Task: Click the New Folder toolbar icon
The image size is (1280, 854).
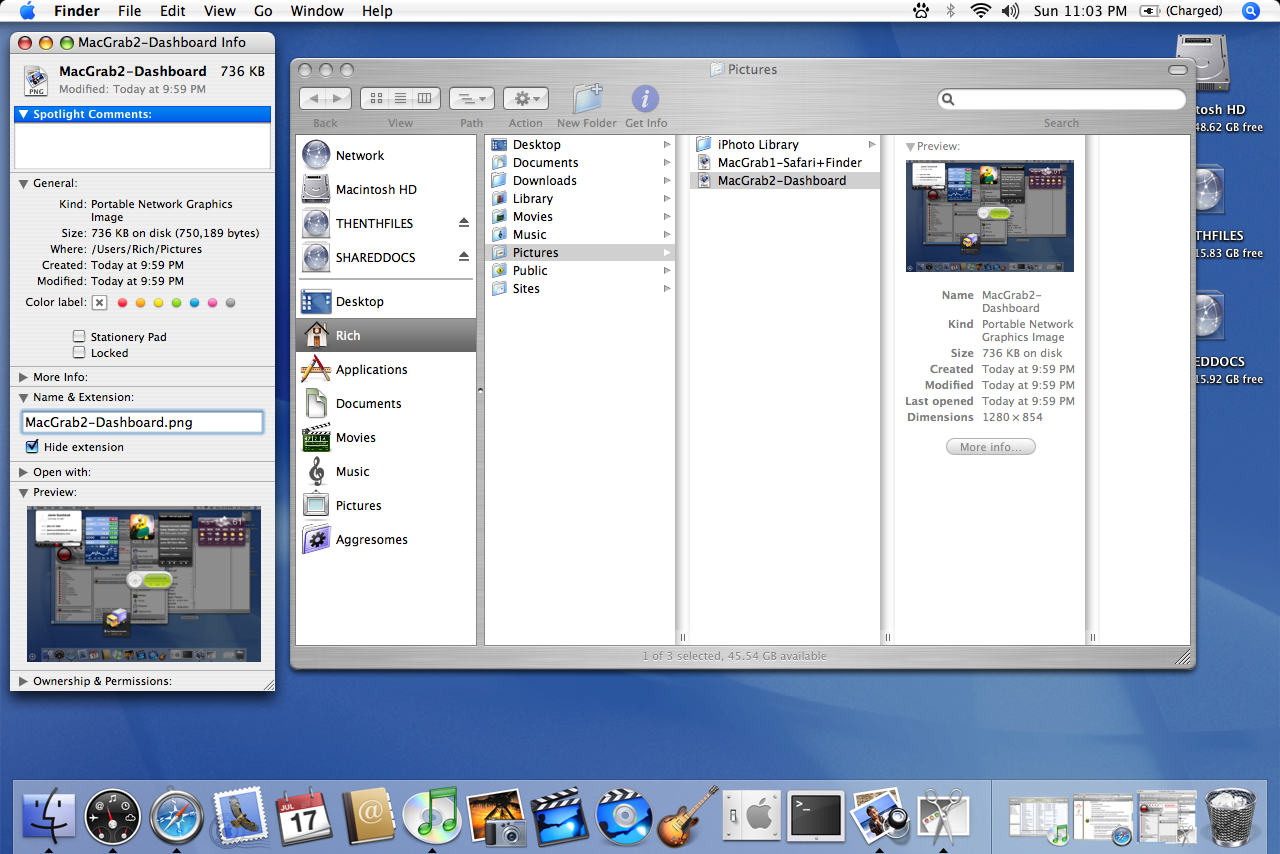Action: coord(587,99)
